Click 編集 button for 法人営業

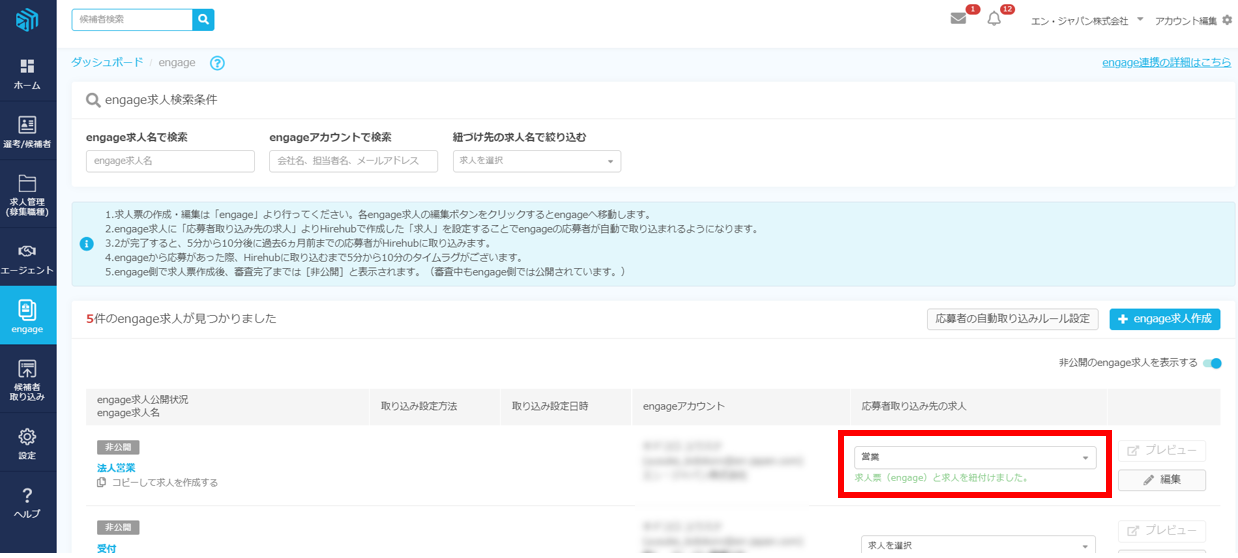[x=1161, y=480]
